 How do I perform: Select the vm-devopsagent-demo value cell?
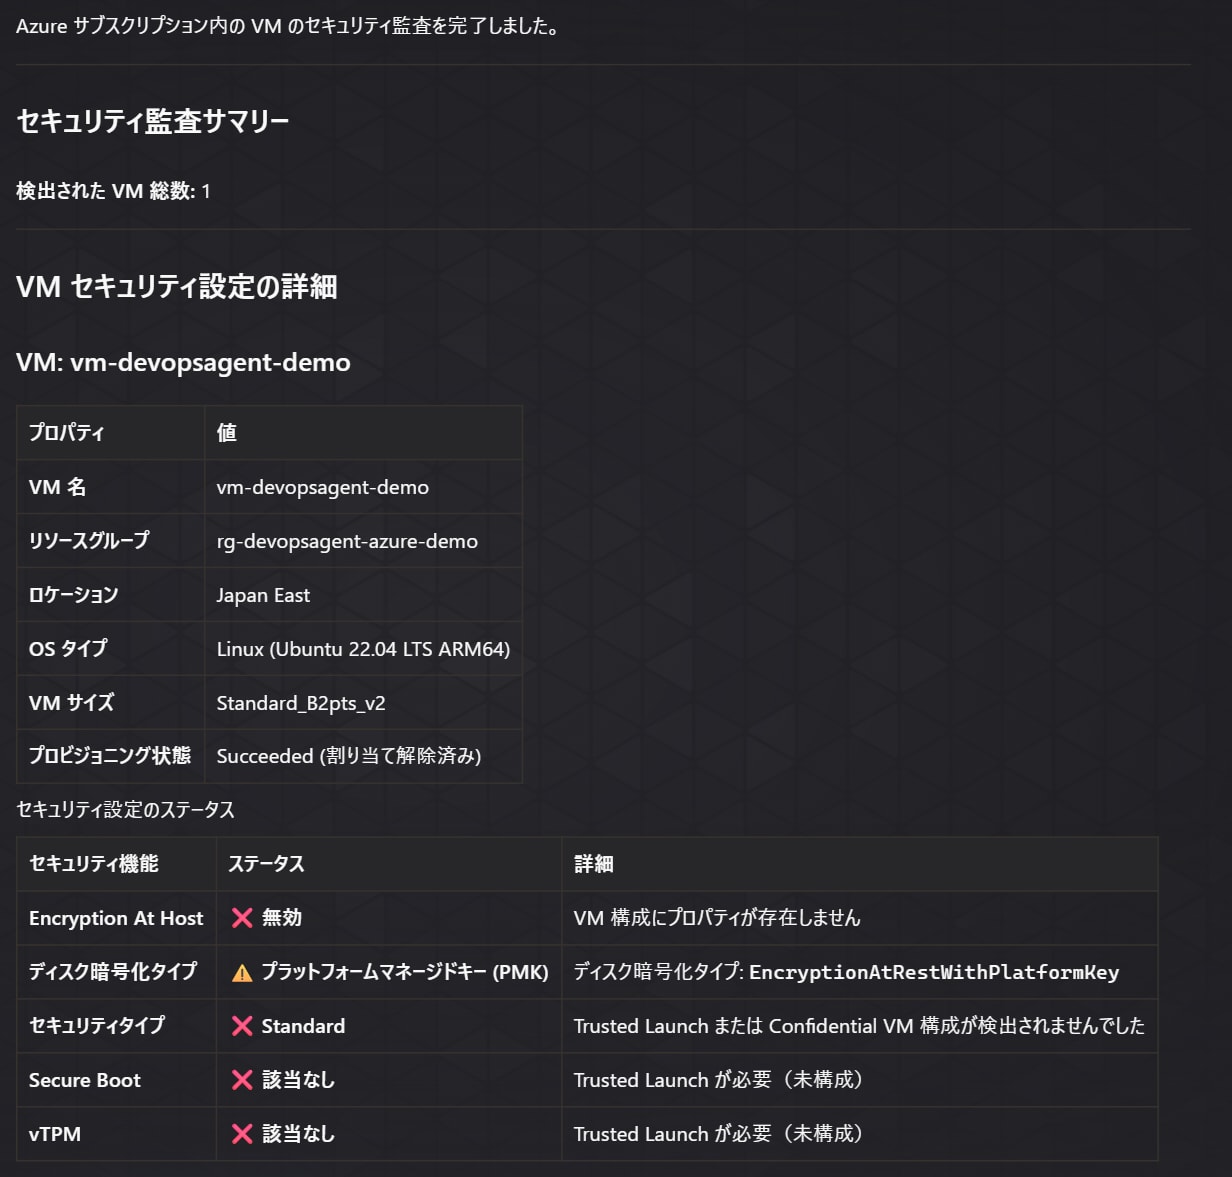click(363, 487)
